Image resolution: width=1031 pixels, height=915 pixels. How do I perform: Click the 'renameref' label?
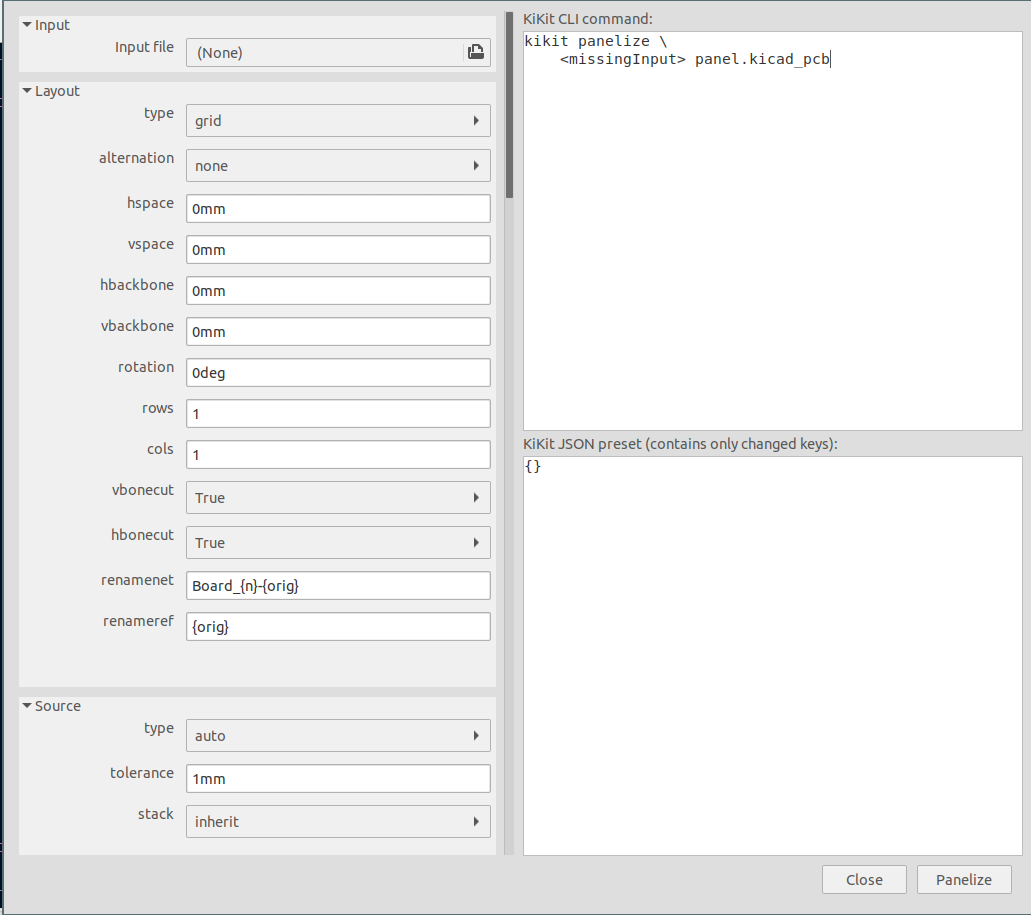point(138,621)
